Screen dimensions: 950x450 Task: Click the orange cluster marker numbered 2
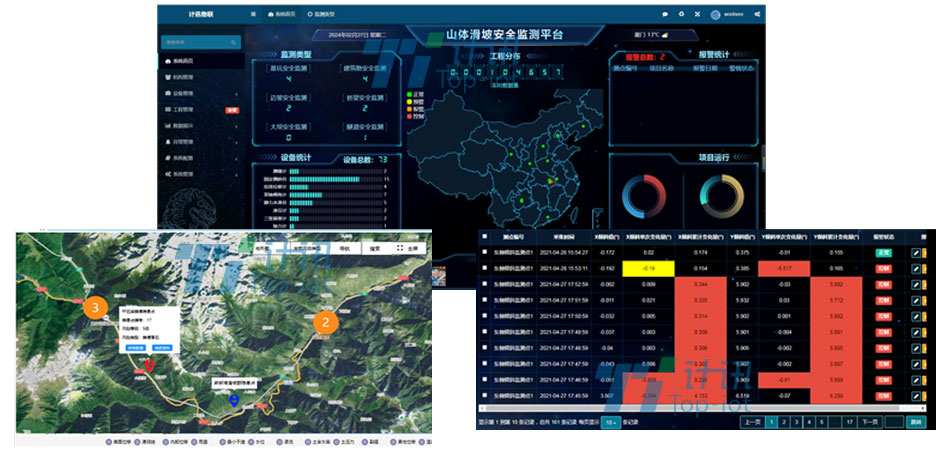pyautogui.click(x=325, y=323)
